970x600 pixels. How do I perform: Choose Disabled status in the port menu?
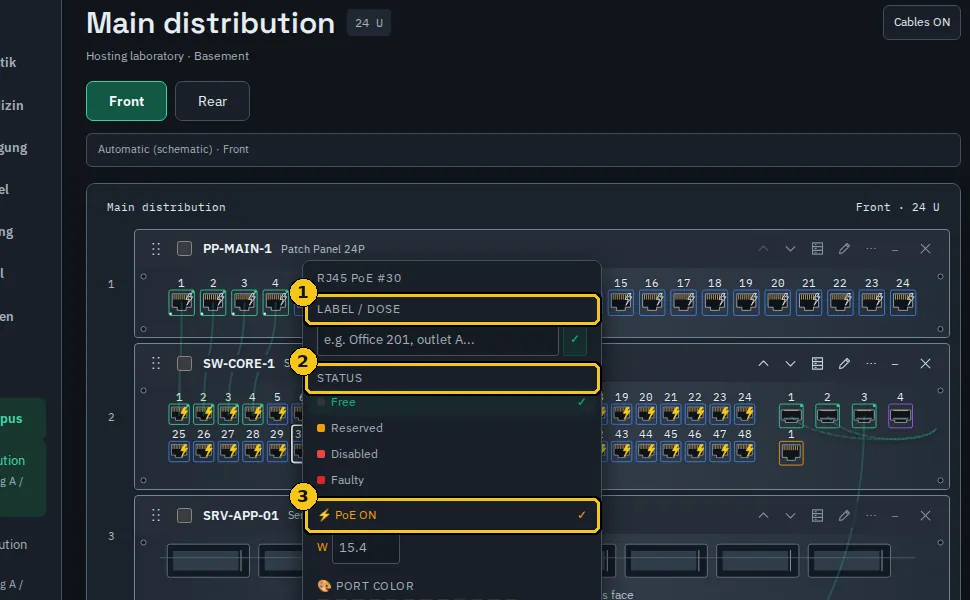pyautogui.click(x=452, y=454)
